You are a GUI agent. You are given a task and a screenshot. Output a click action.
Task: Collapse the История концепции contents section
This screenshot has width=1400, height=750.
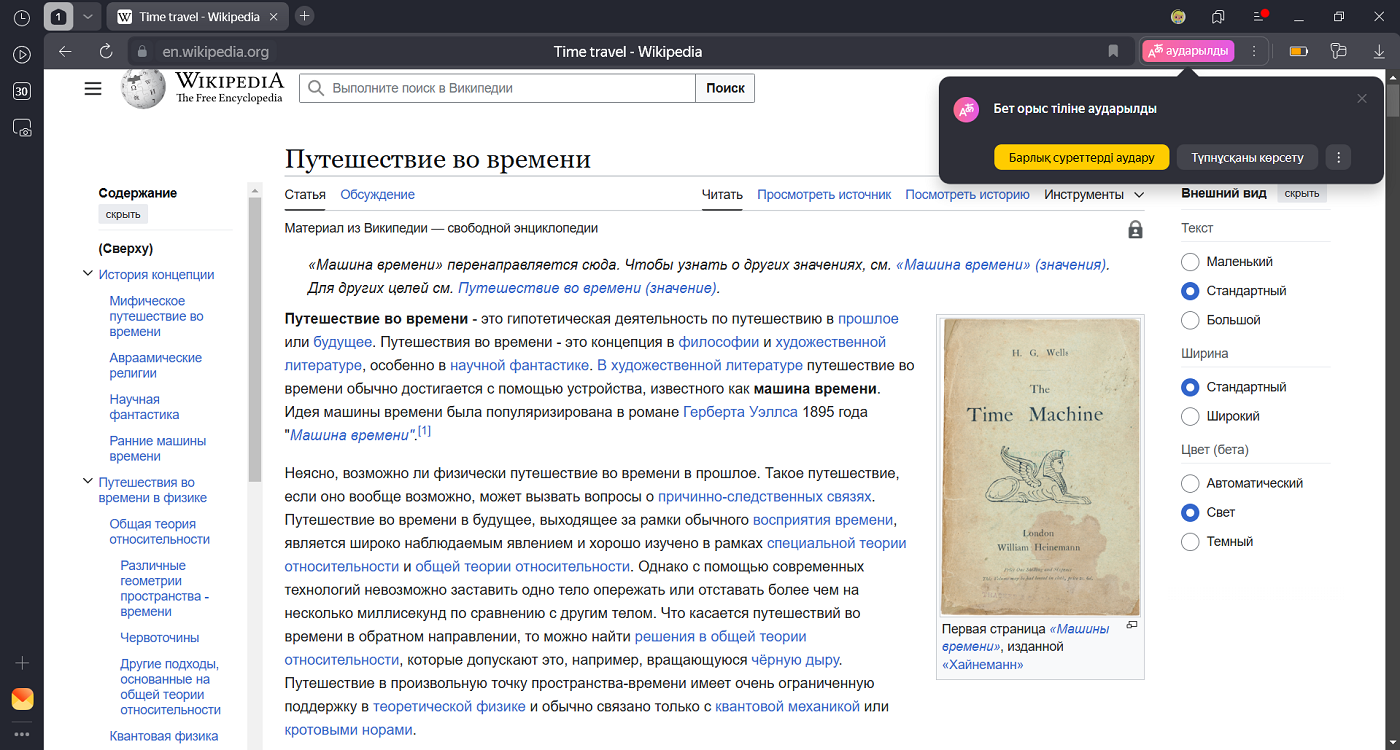[x=88, y=274]
